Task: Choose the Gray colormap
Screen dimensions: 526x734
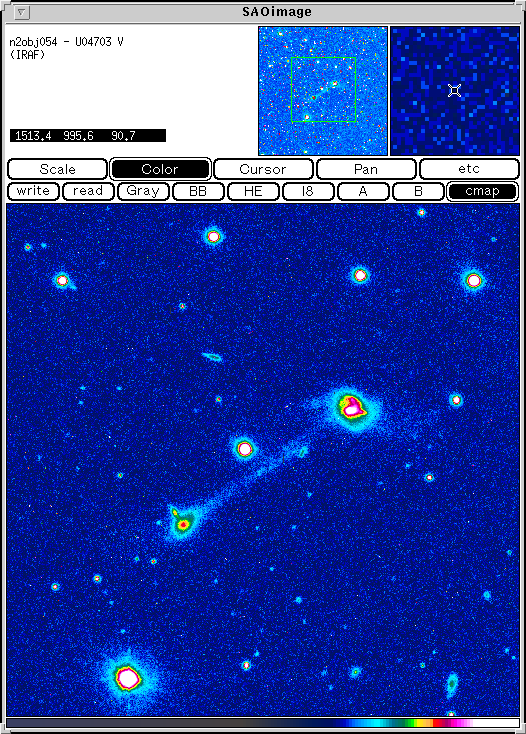Action: coord(143,191)
